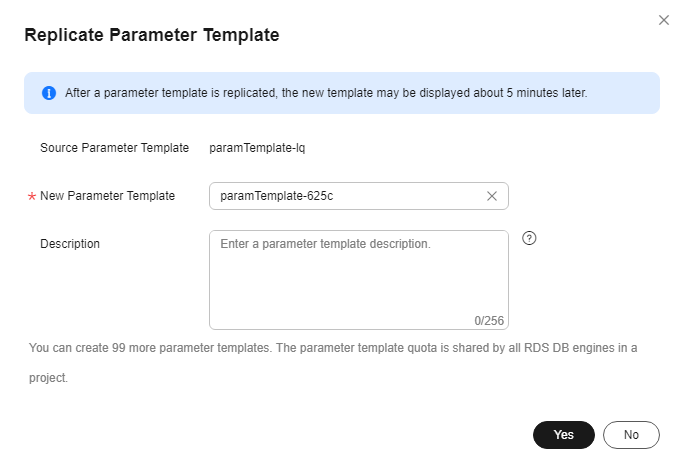688x476 pixels.
Task: Click the 0/256 character counter
Action: (x=489, y=320)
